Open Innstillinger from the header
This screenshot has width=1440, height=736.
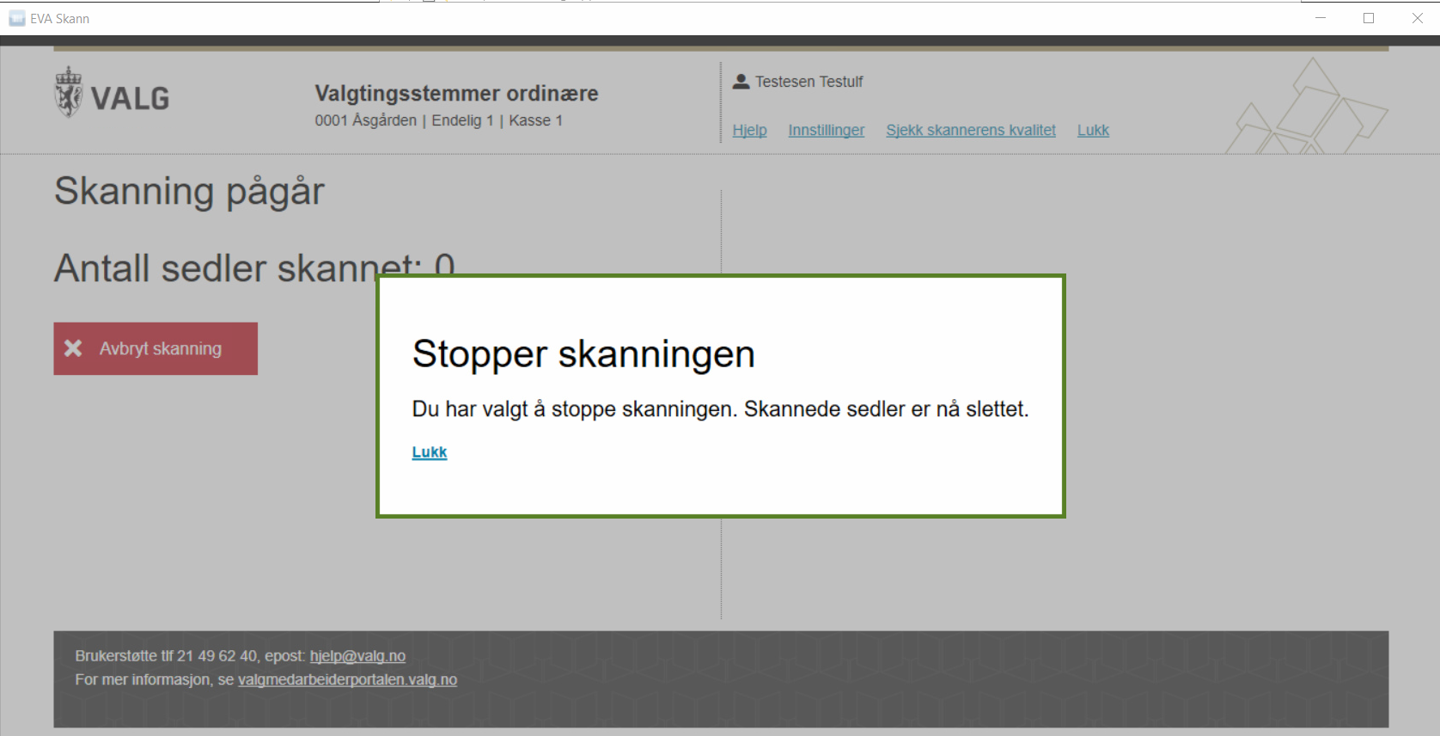pyautogui.click(x=826, y=130)
